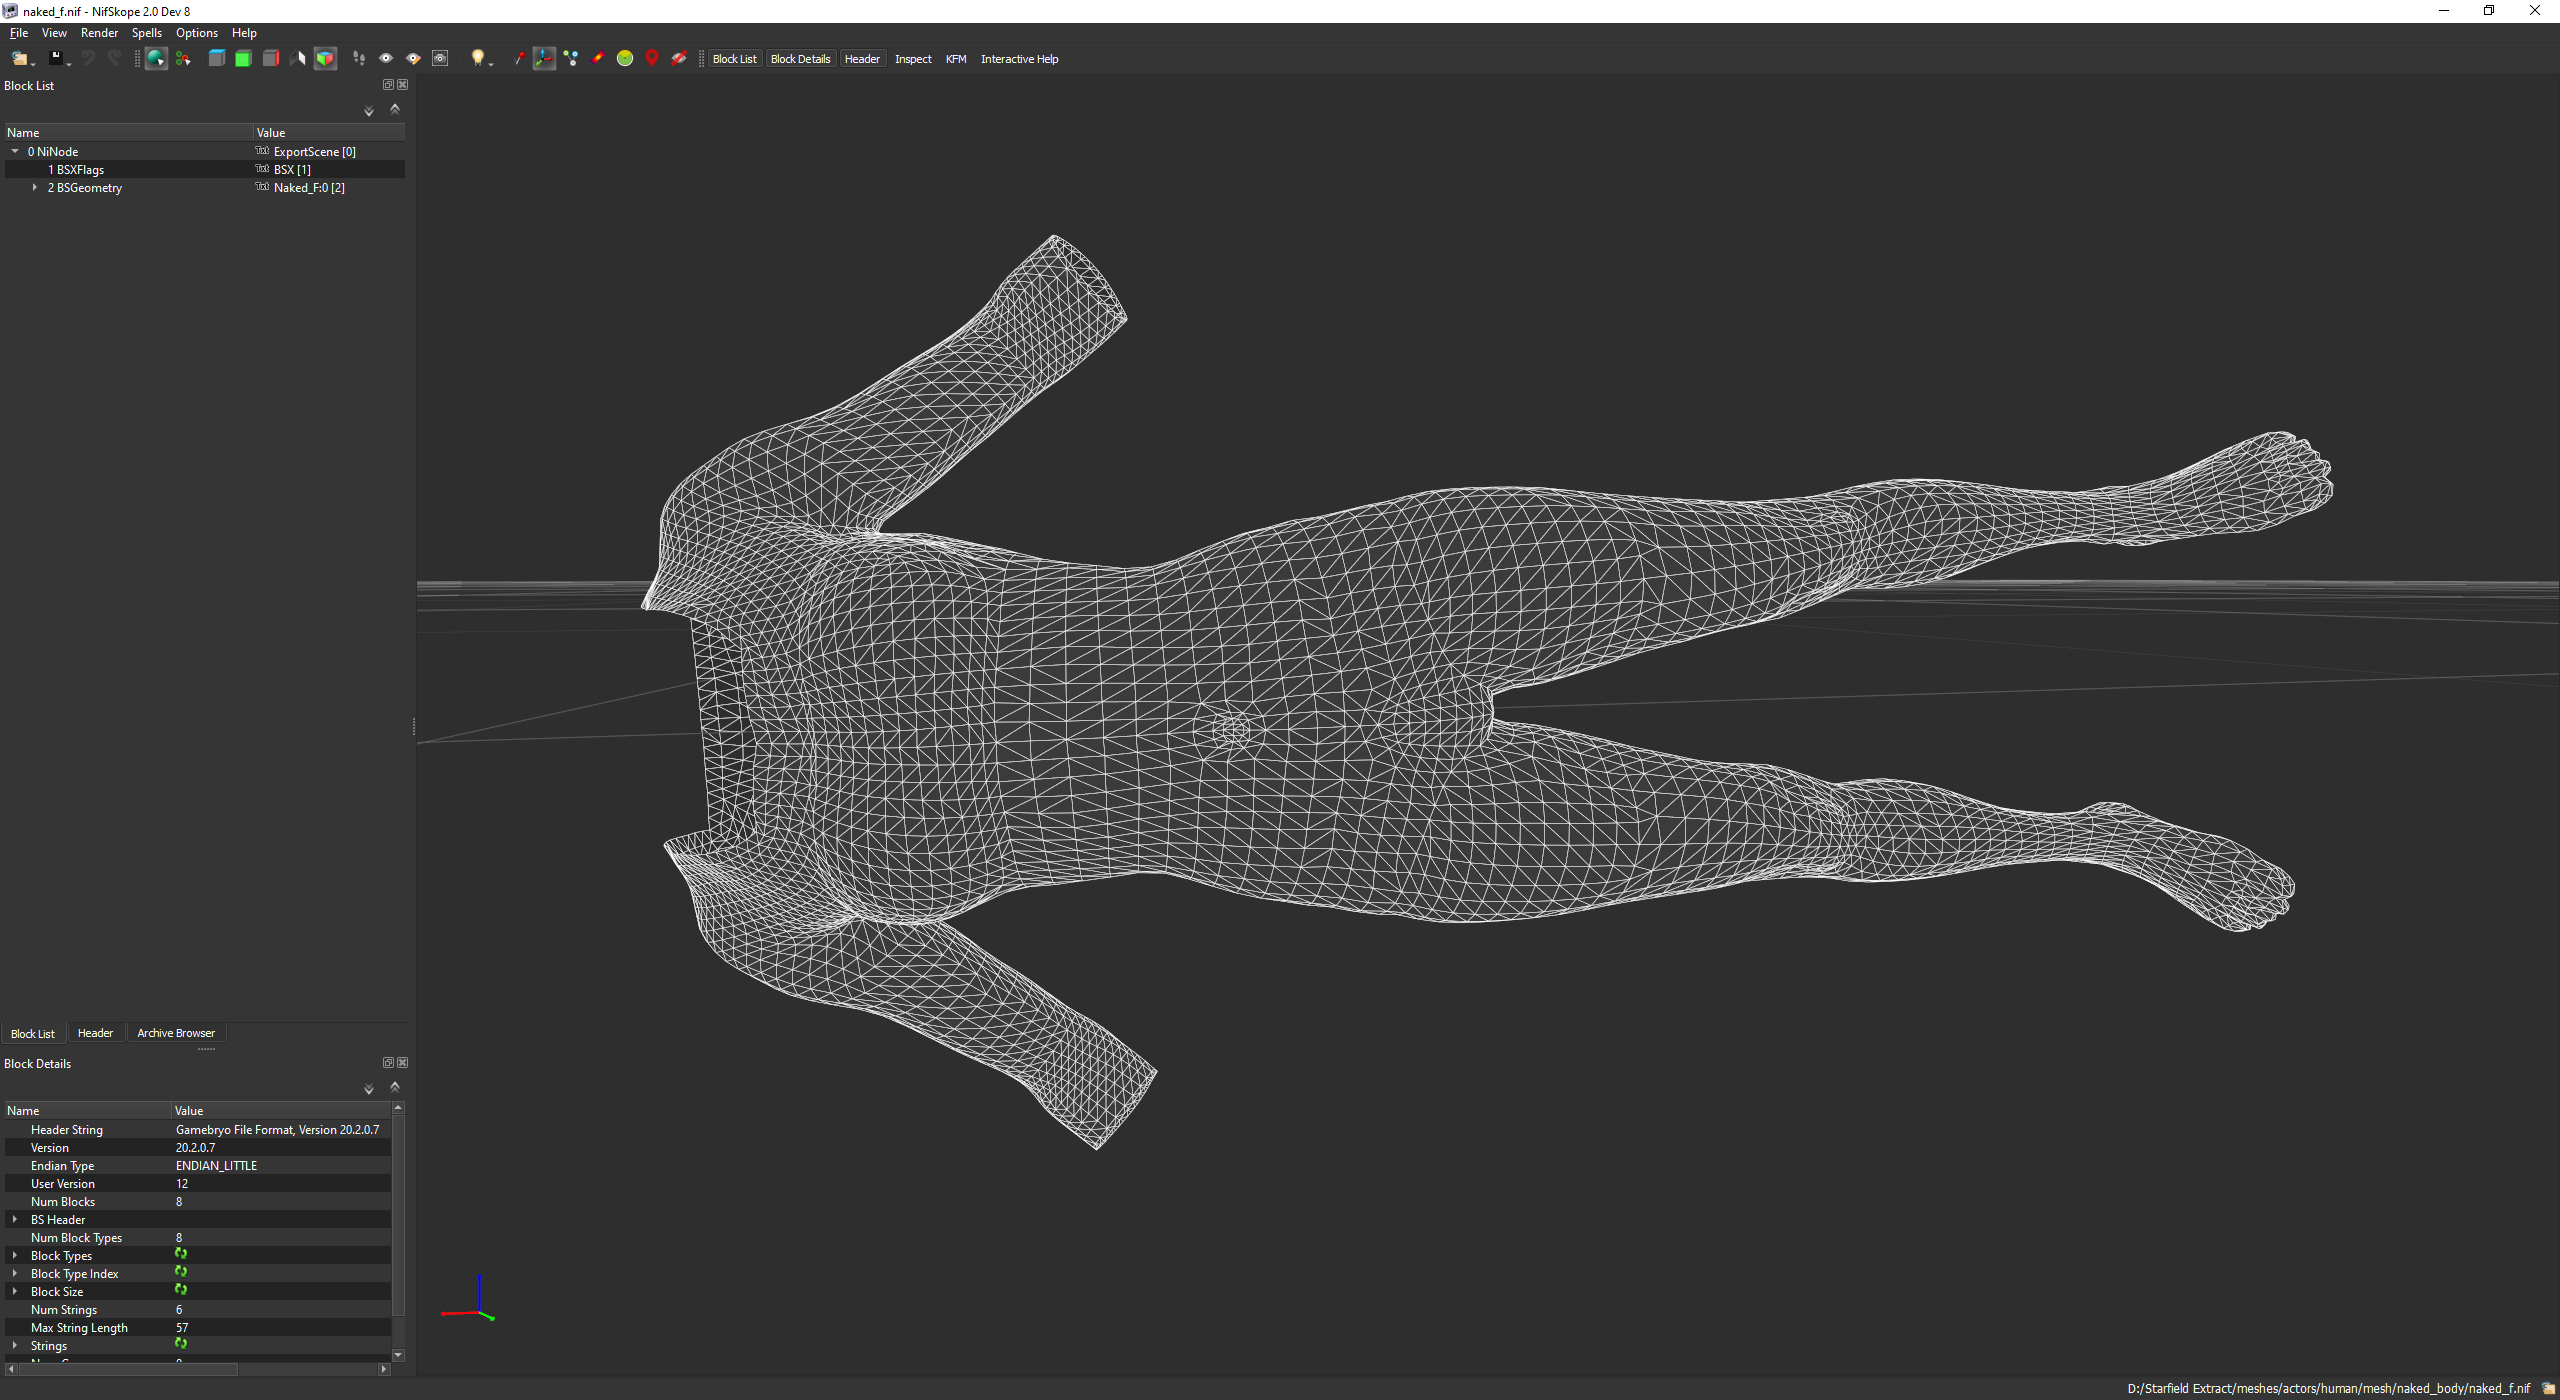Screen dimensions: 2560x1400
Task: Switch to the Archive Browser tab
Action: 176,1033
